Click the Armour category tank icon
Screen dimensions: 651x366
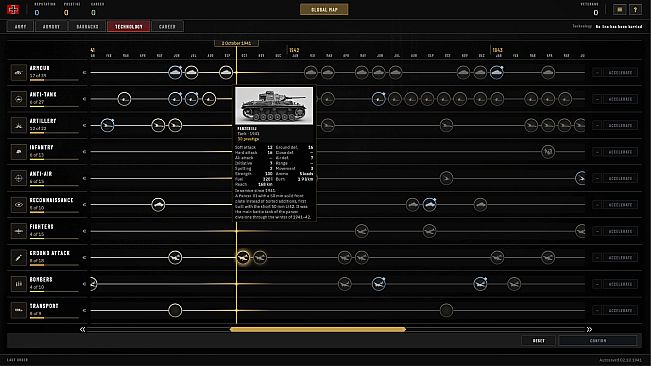pos(18,73)
